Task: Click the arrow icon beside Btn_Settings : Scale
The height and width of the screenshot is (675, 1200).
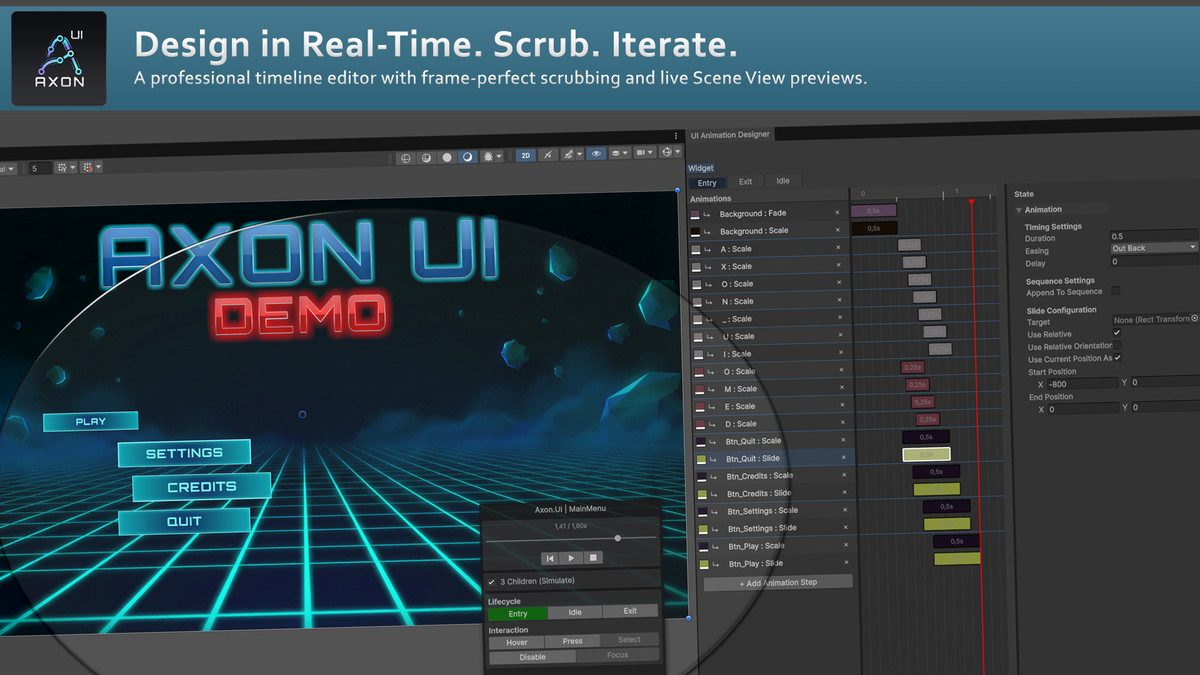Action: (715, 511)
